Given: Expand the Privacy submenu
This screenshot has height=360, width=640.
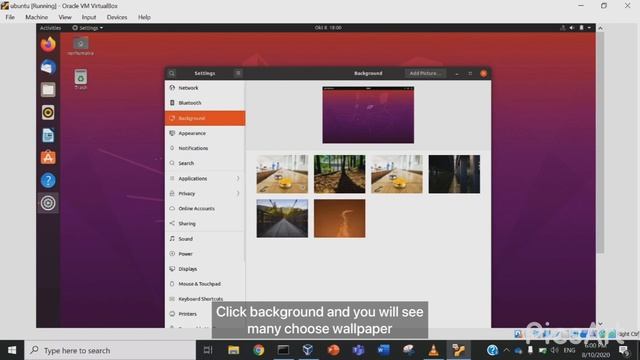Looking at the screenshot, I should (205, 193).
